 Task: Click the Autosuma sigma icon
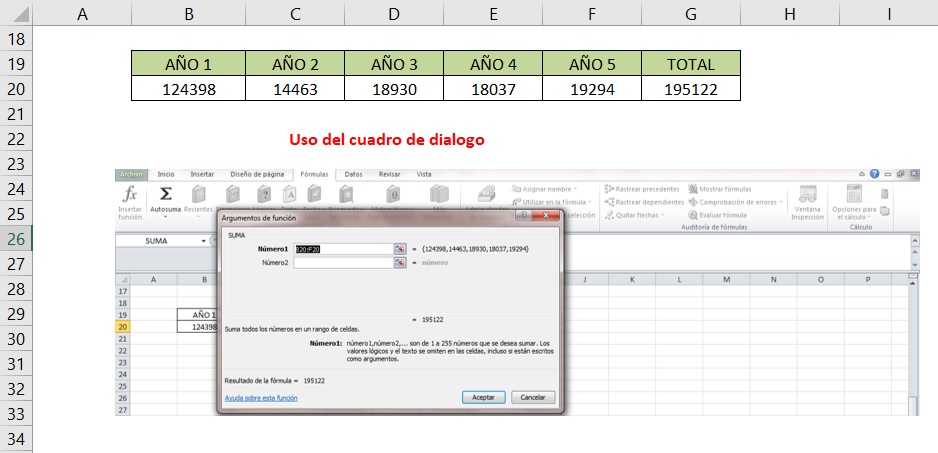pyautogui.click(x=165, y=195)
